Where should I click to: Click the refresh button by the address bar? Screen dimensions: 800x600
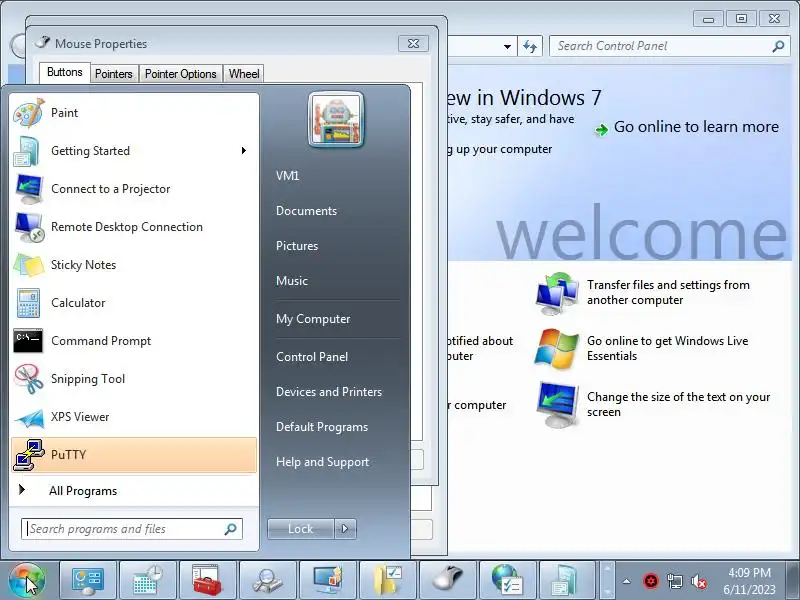click(x=530, y=46)
